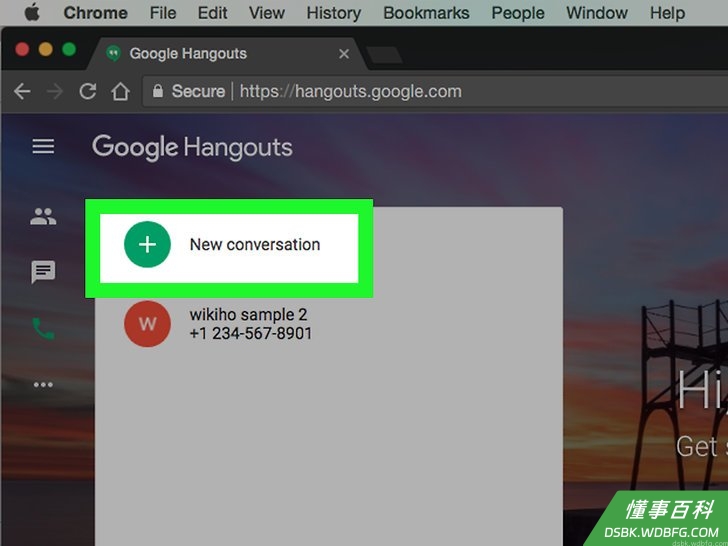Viewport: 728px width, 546px height.
Task: Go back to previous page
Action: point(22,91)
